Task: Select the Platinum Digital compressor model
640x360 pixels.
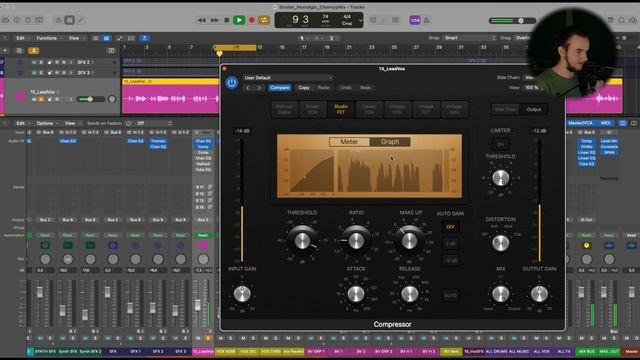Action: (284, 109)
